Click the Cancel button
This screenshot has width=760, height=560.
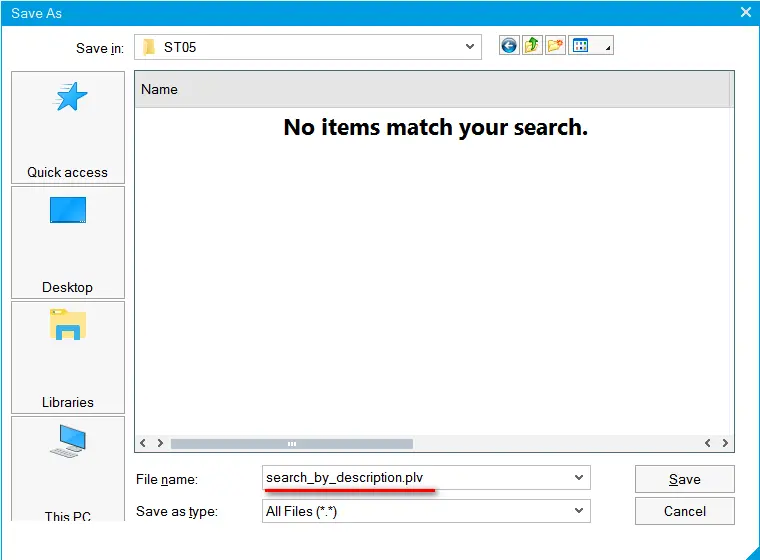(x=684, y=511)
